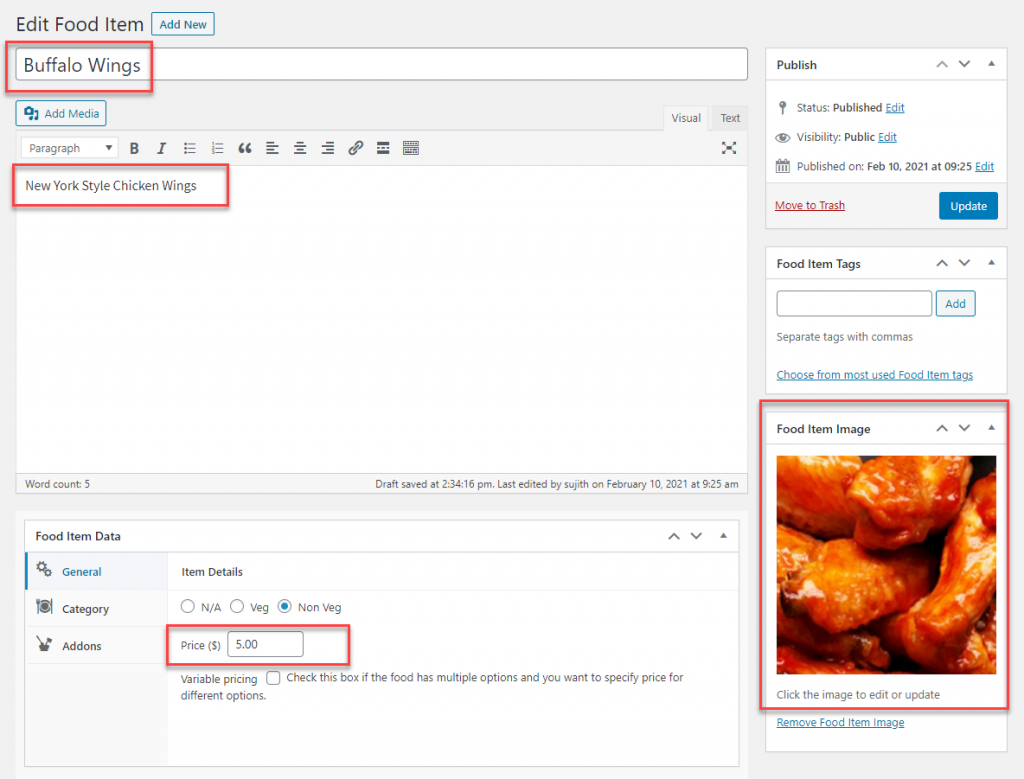The image size is (1024, 779).
Task: Apply blockquote formatting
Action: (245, 148)
